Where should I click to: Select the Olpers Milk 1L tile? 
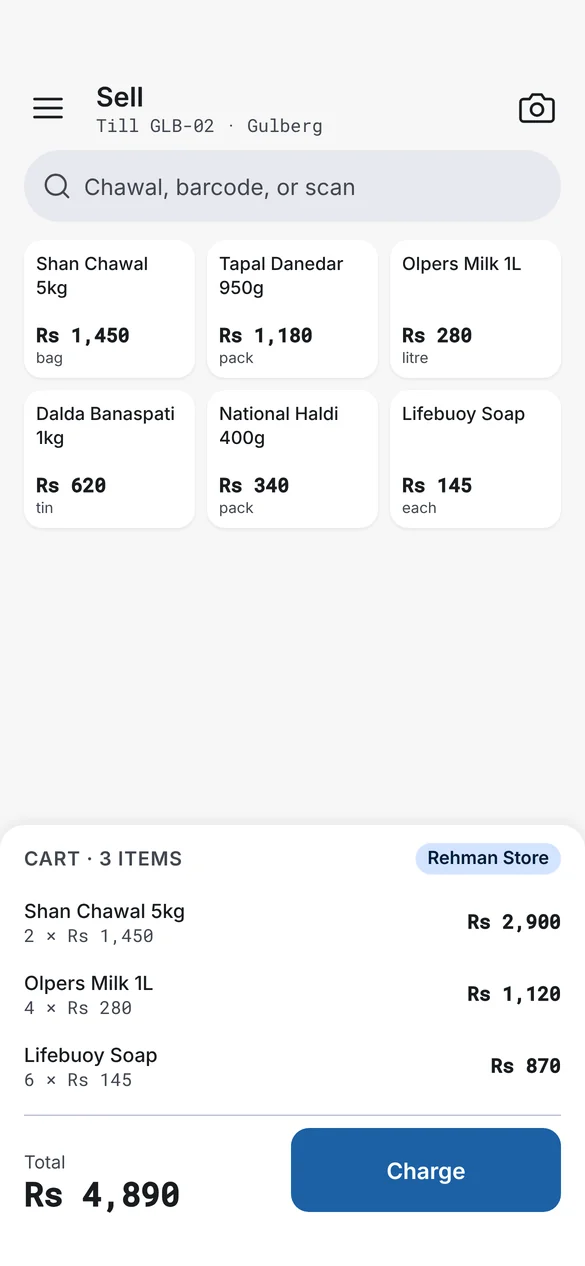pyautogui.click(x=475, y=309)
